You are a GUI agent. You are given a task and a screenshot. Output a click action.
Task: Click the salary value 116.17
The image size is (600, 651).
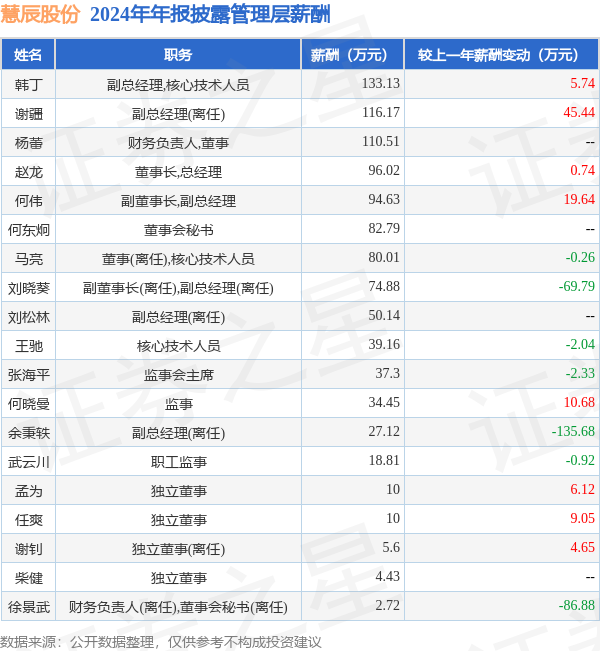pos(381,112)
